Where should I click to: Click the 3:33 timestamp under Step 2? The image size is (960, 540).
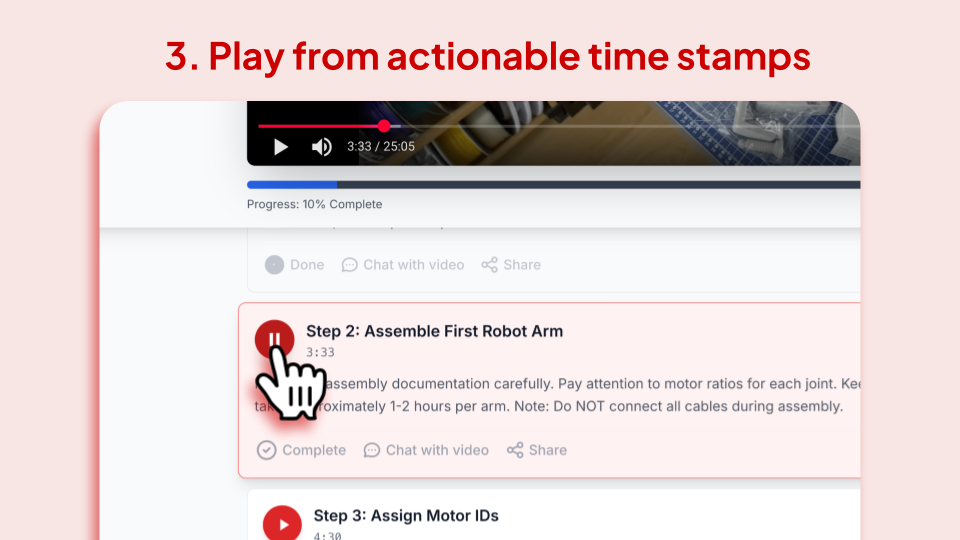[x=320, y=352]
